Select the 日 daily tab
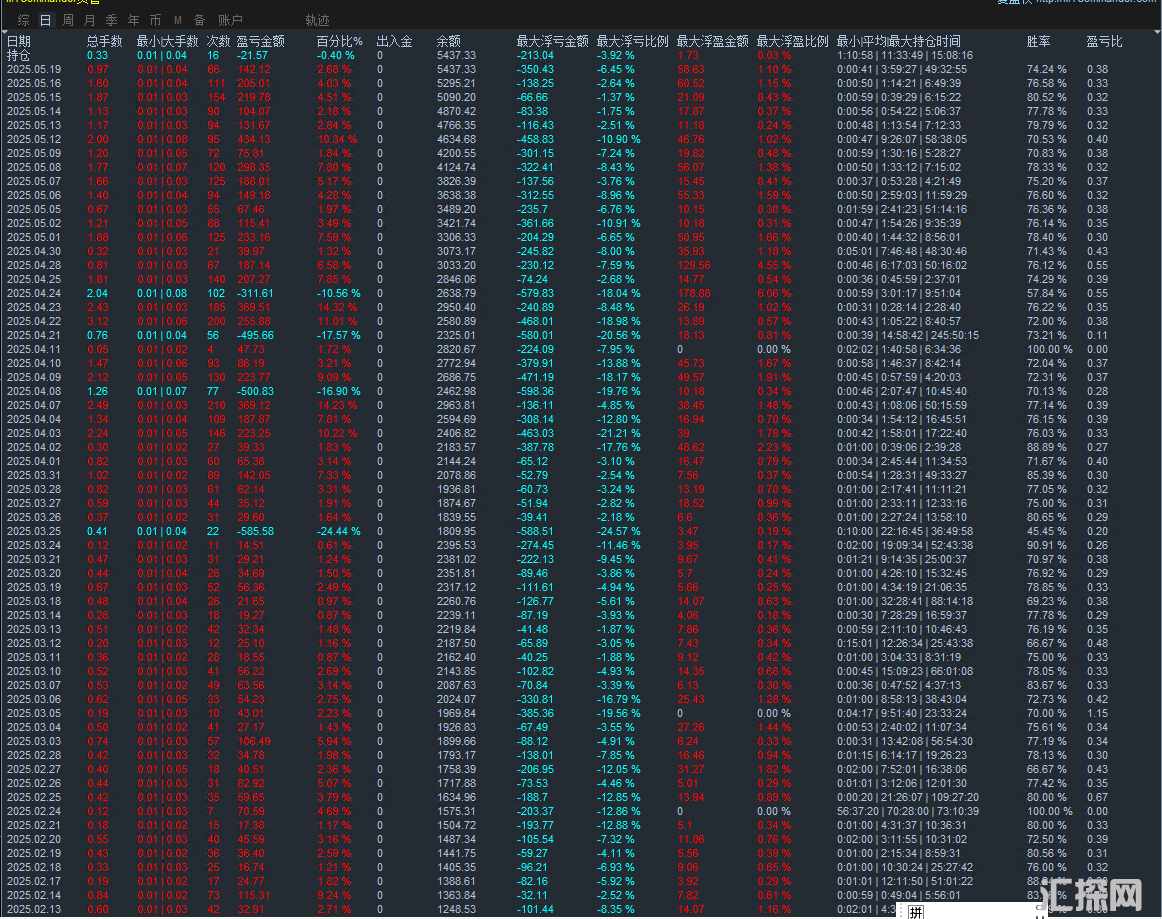The height and width of the screenshot is (919, 1162). tap(46, 20)
